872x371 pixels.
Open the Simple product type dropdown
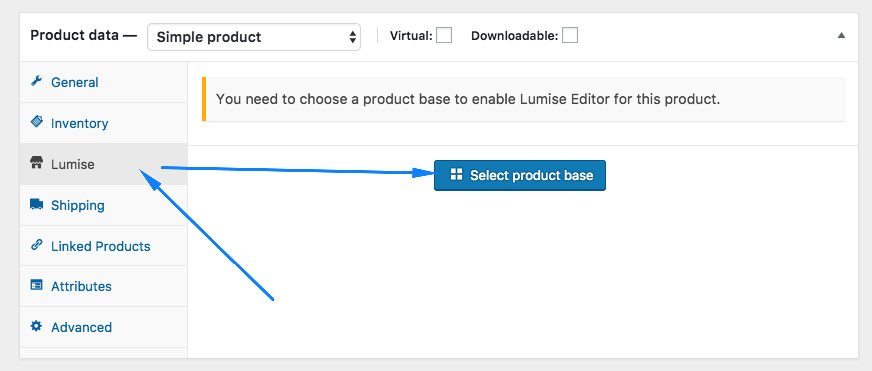pos(254,37)
